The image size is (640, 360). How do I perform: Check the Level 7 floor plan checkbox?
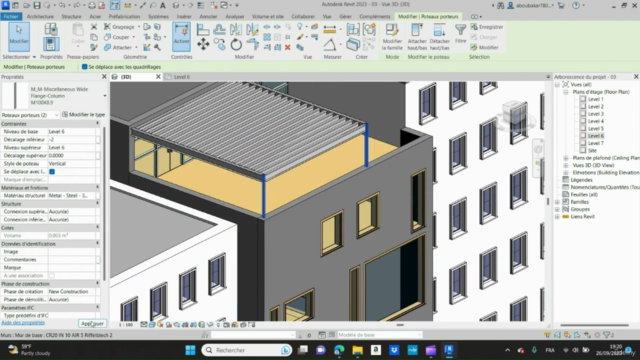(x=583, y=143)
